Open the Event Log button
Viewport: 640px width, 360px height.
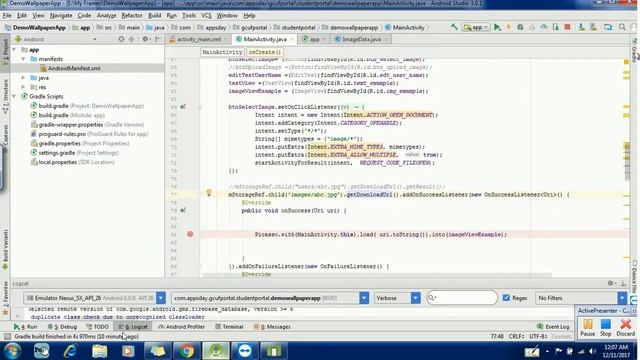[x=553, y=327]
